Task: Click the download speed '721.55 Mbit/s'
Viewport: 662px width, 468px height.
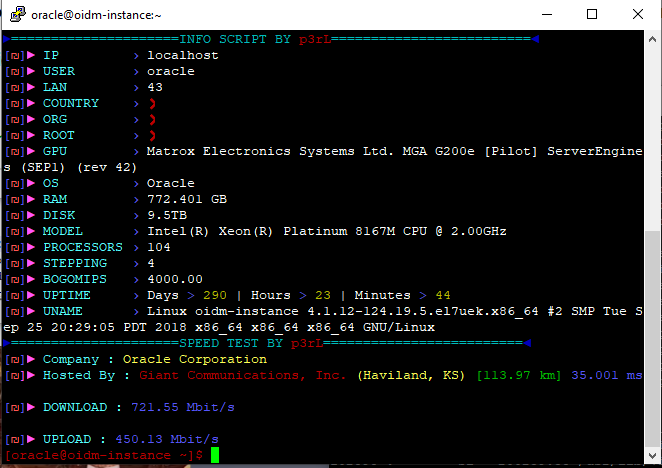Action: pyautogui.click(x=182, y=408)
